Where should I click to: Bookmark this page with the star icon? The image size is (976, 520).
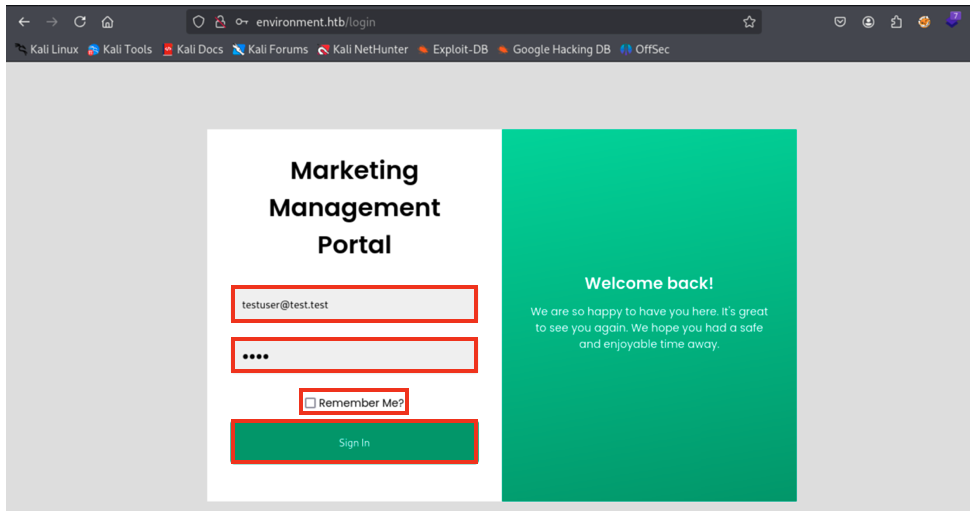pyautogui.click(x=749, y=22)
